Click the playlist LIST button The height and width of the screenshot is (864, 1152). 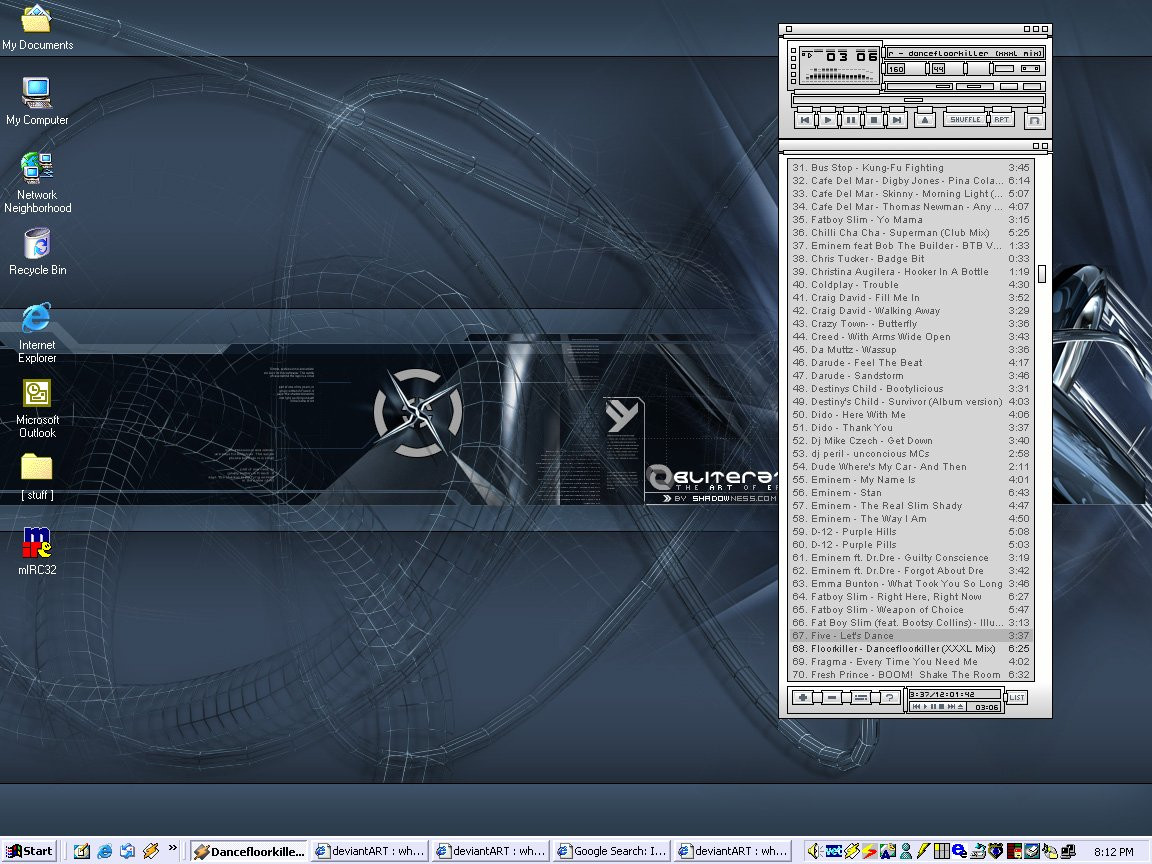1017,697
